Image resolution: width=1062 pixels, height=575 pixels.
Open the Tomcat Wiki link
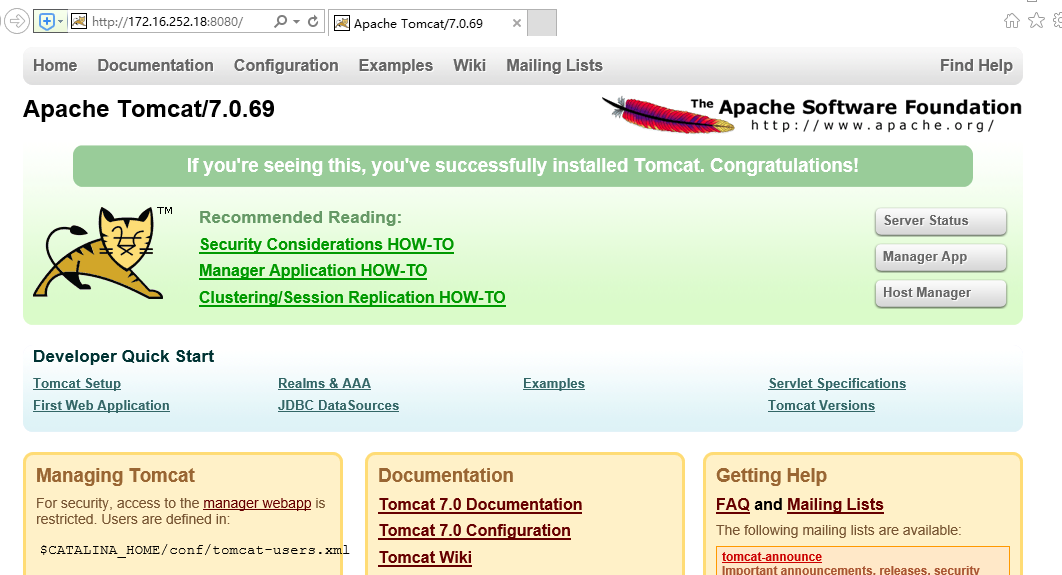pyautogui.click(x=425, y=557)
